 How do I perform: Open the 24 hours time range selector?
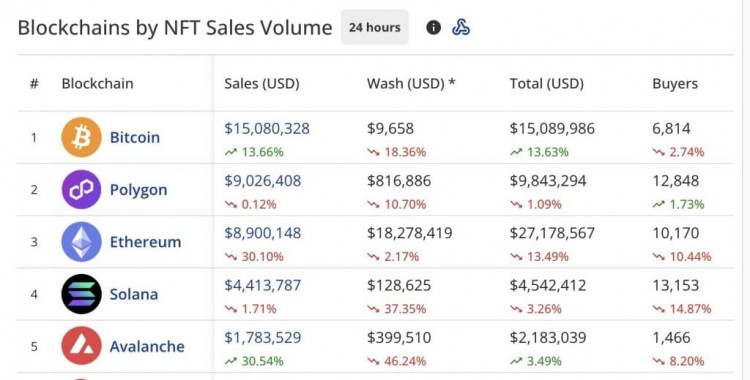tap(375, 27)
